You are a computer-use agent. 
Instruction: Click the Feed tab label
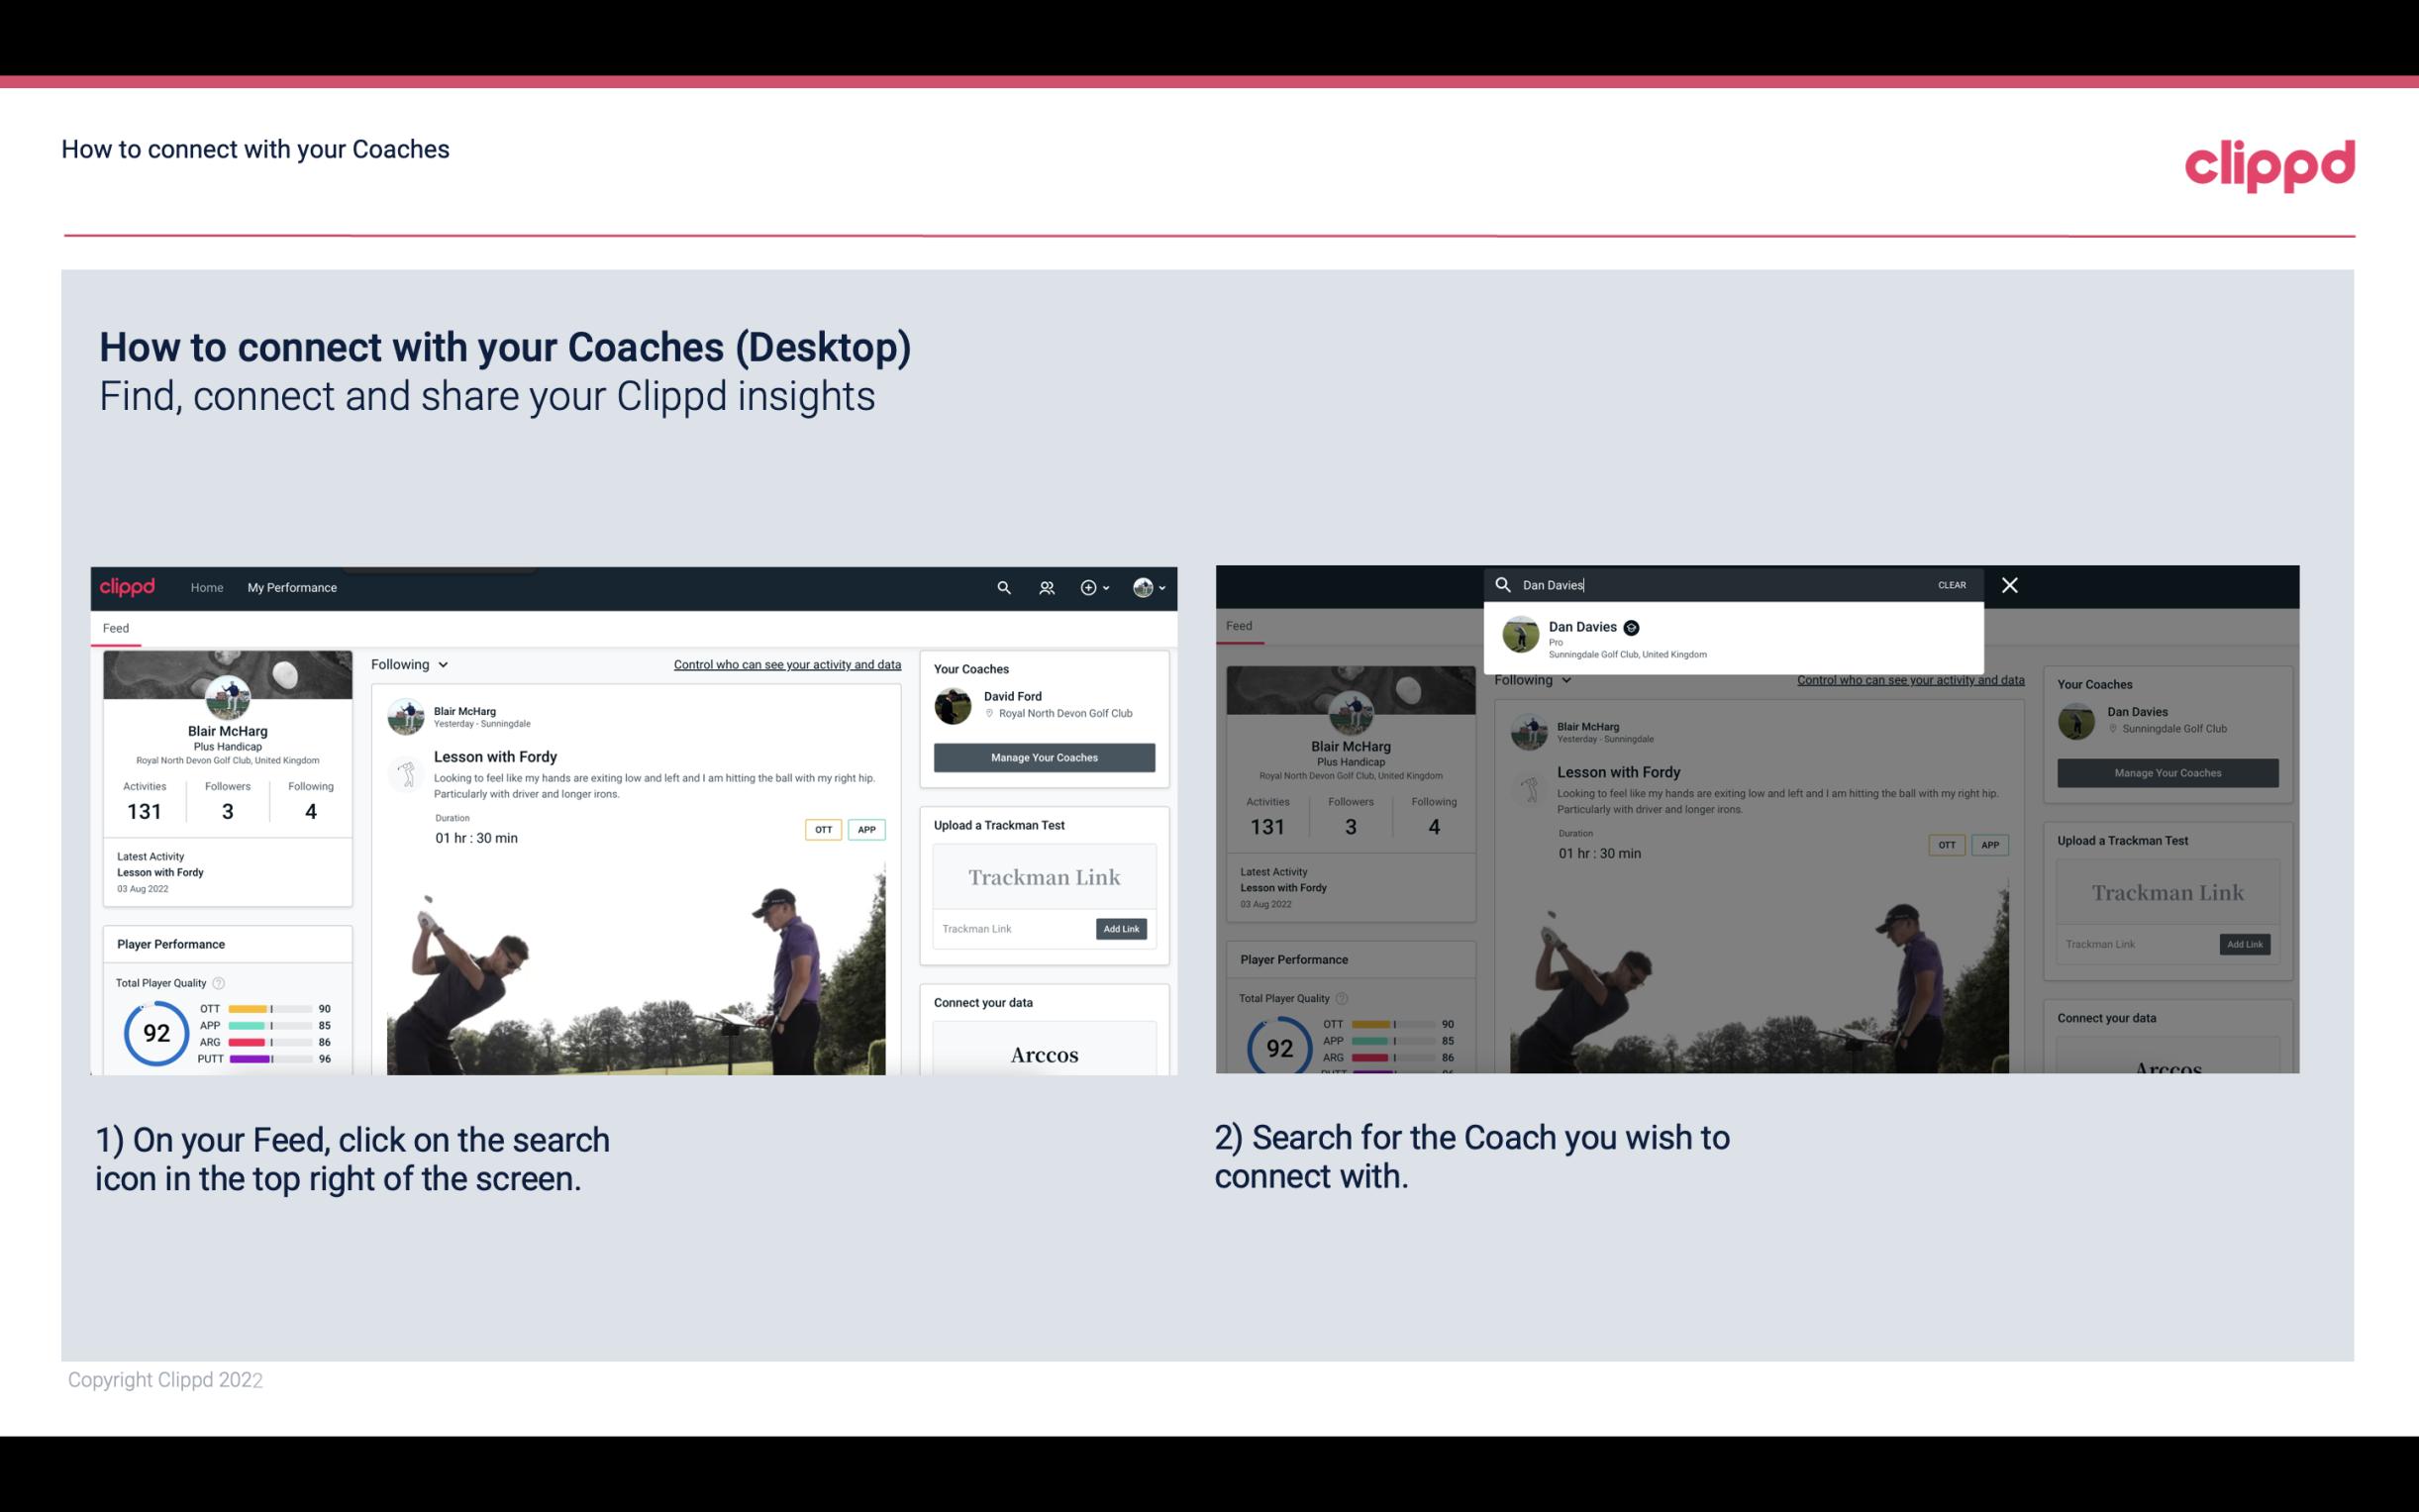[x=115, y=626]
